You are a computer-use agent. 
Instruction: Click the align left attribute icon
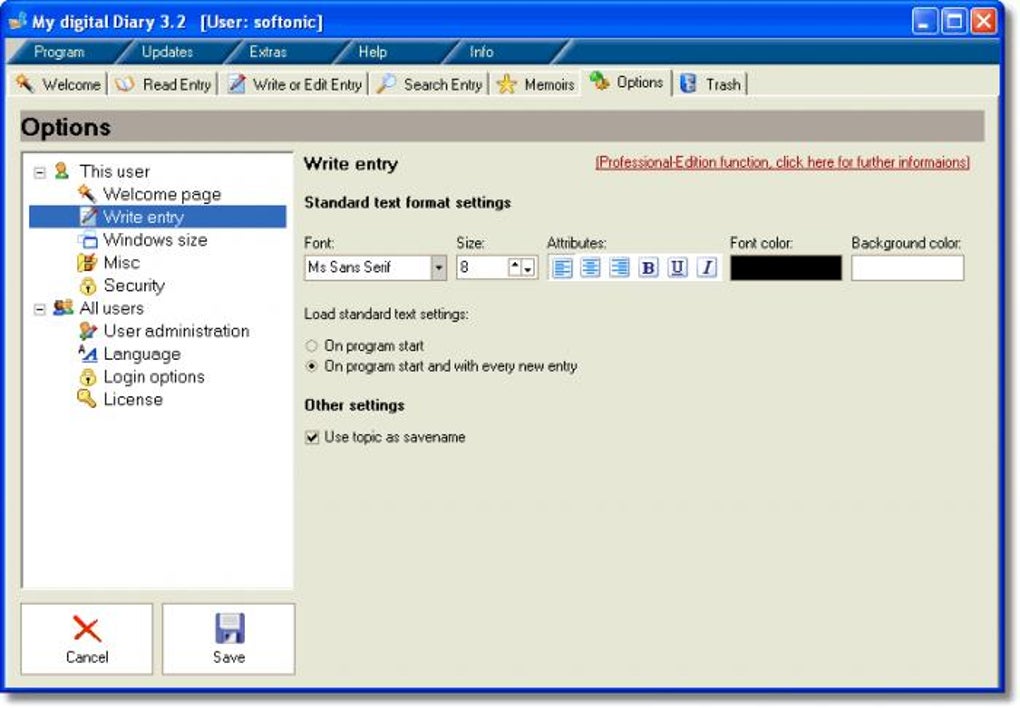click(562, 267)
